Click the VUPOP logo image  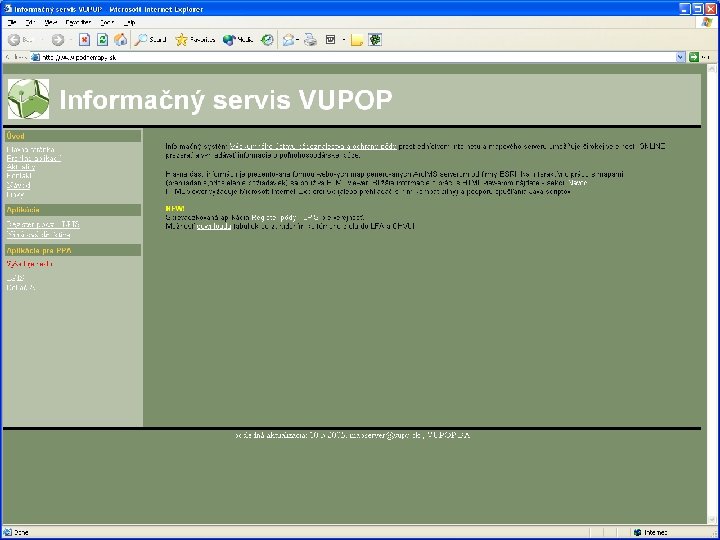point(28,99)
